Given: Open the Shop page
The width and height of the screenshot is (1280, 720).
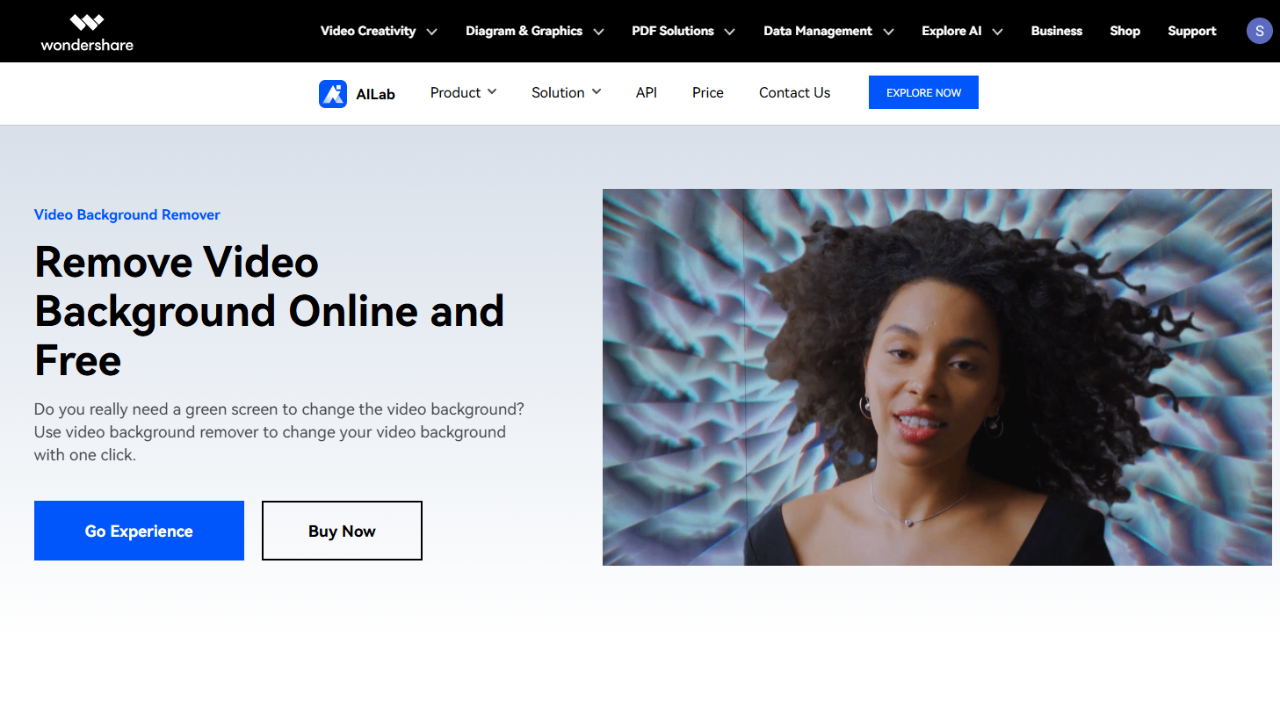Looking at the screenshot, I should click(x=1124, y=31).
